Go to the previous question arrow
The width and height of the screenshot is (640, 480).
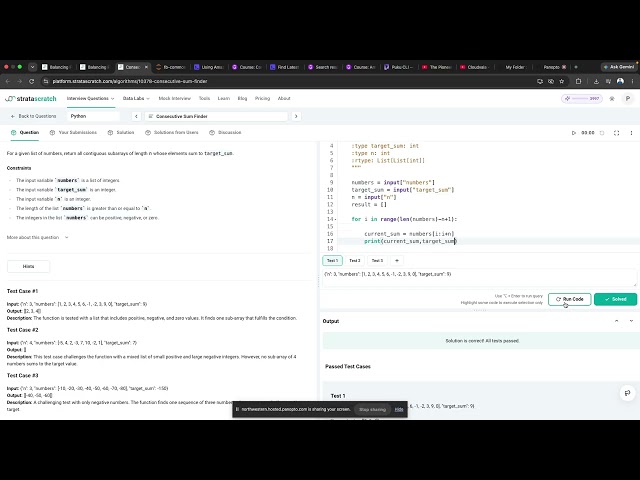(136, 116)
